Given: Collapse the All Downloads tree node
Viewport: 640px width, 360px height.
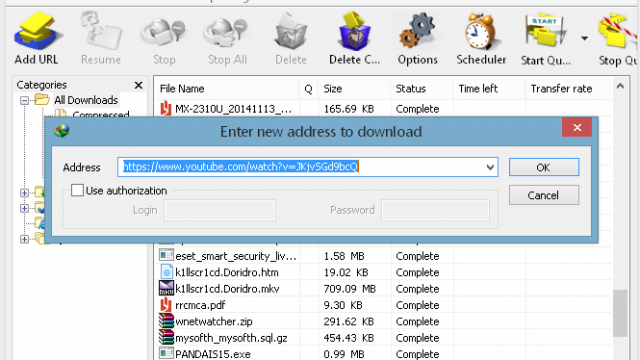Looking at the screenshot, I should click(x=24, y=100).
